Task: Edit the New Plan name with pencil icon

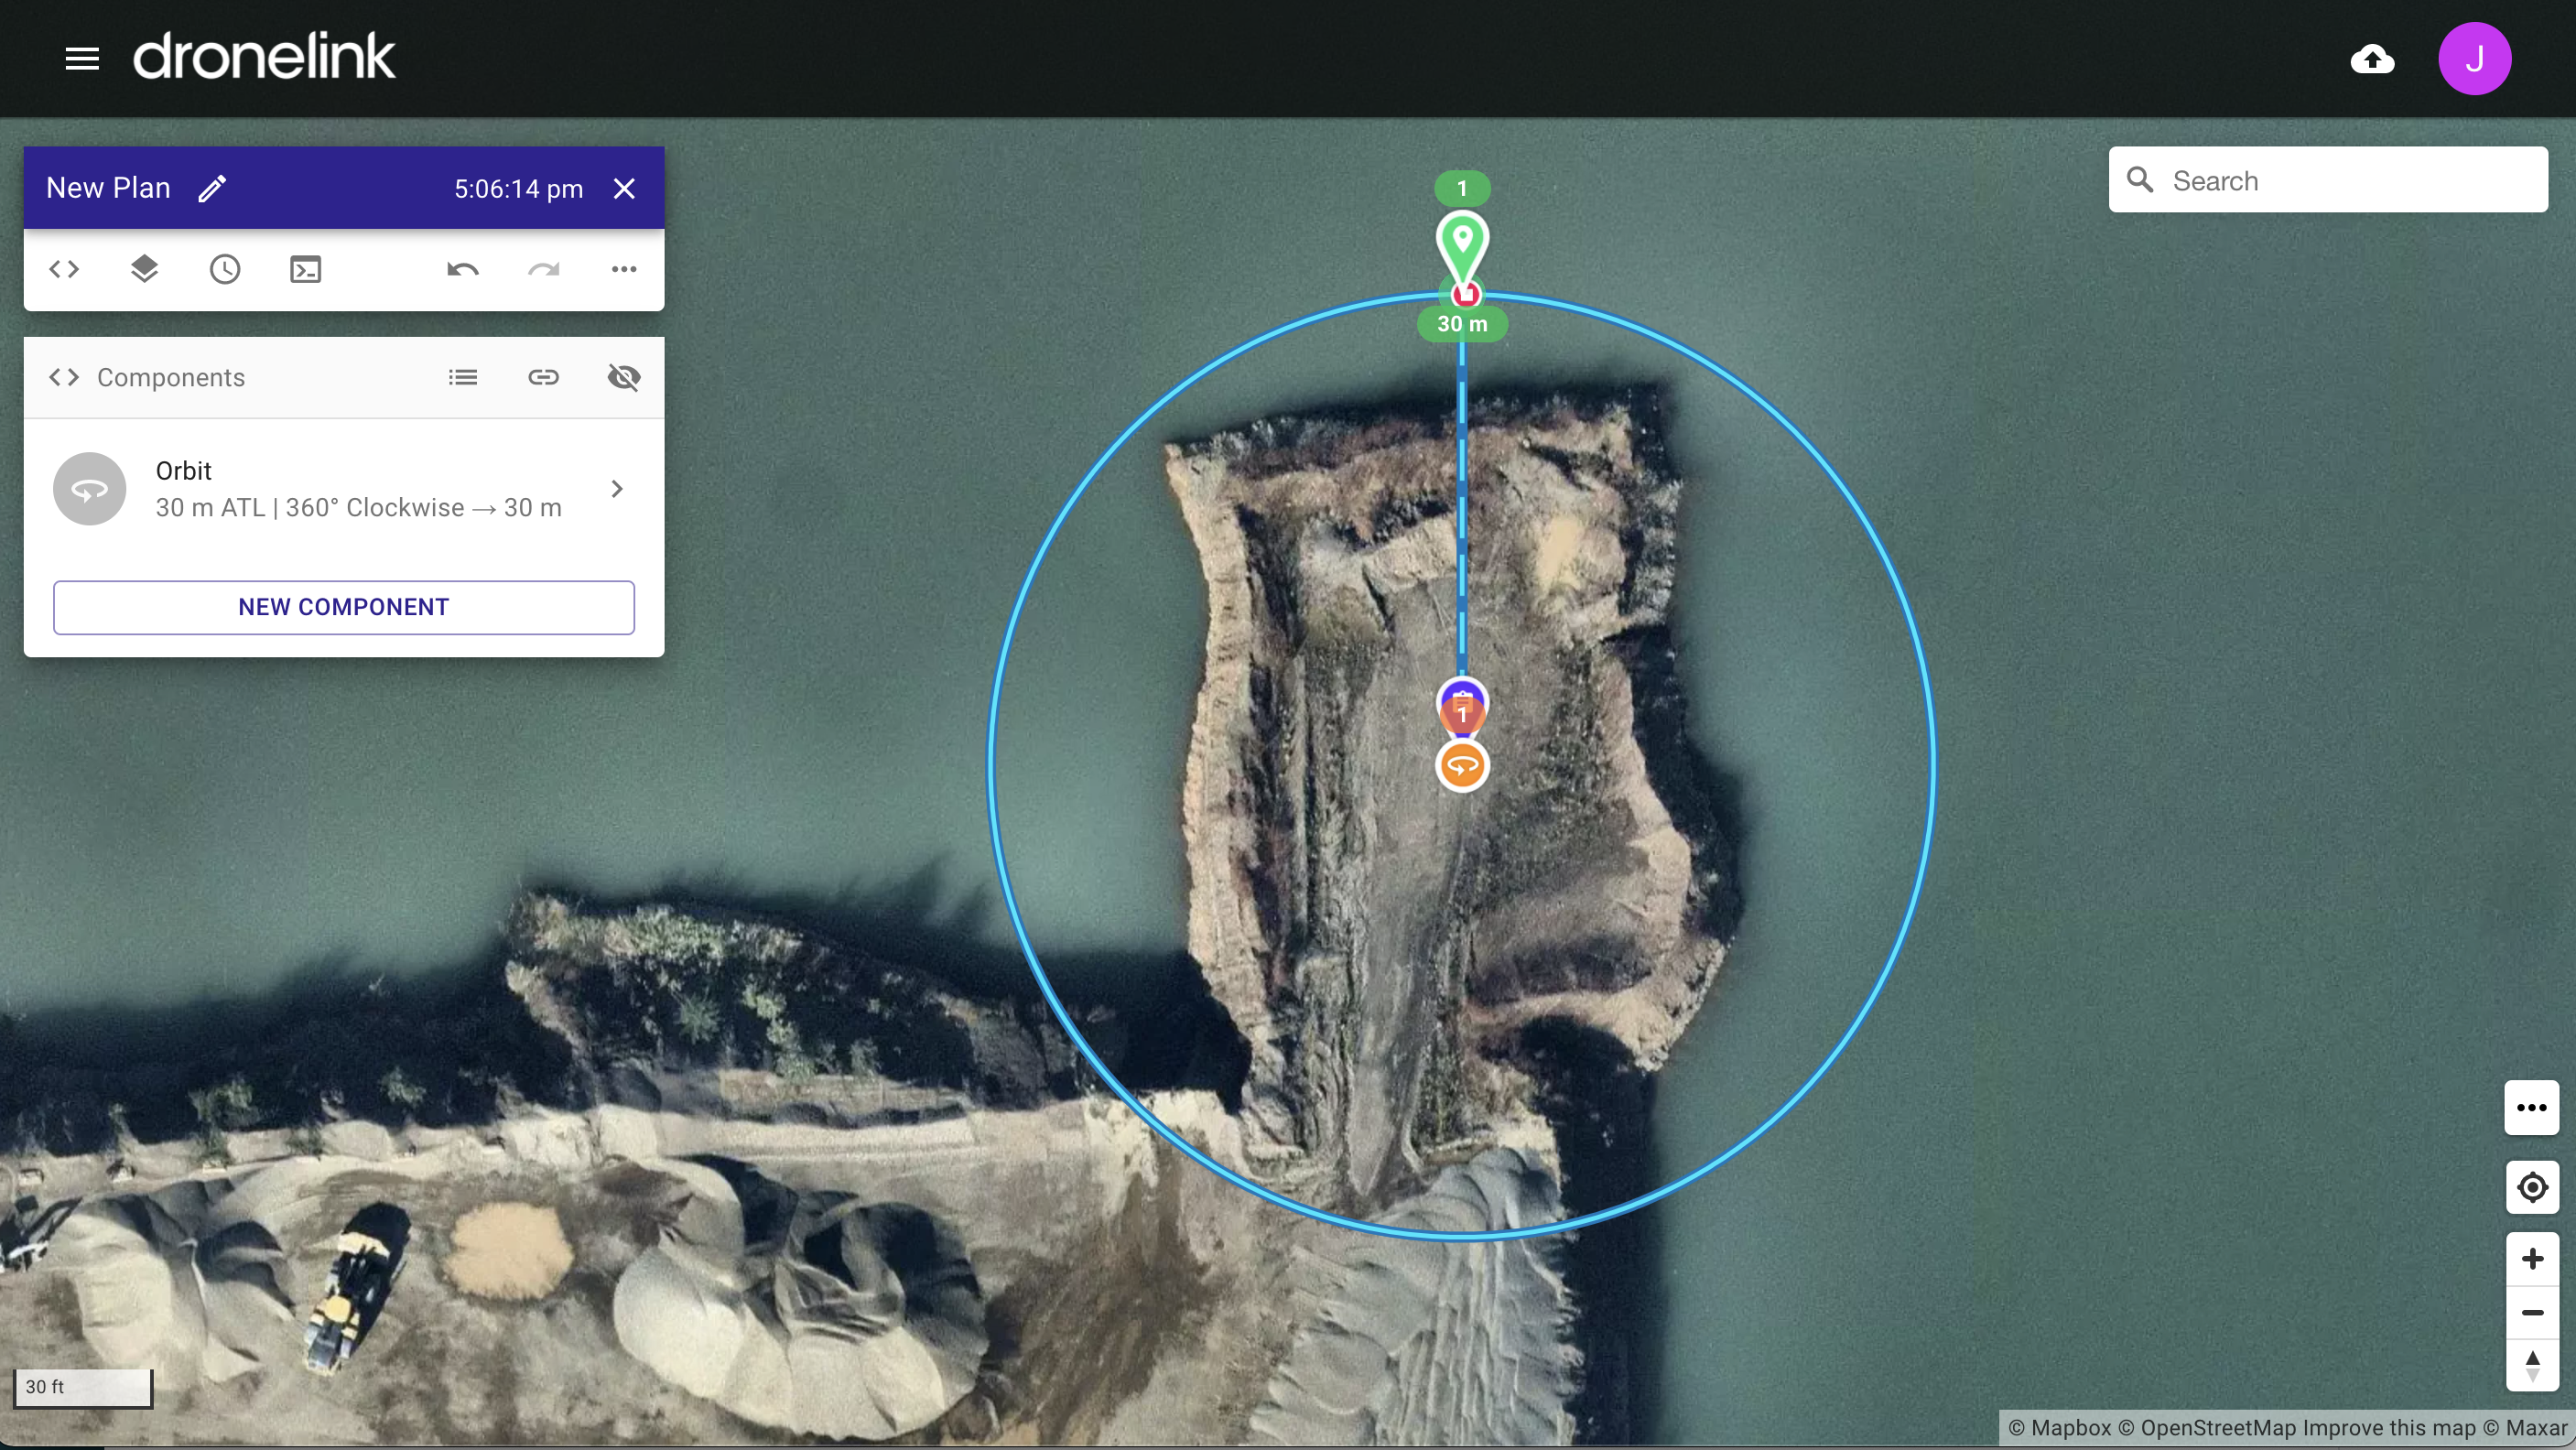Action: click(x=212, y=188)
